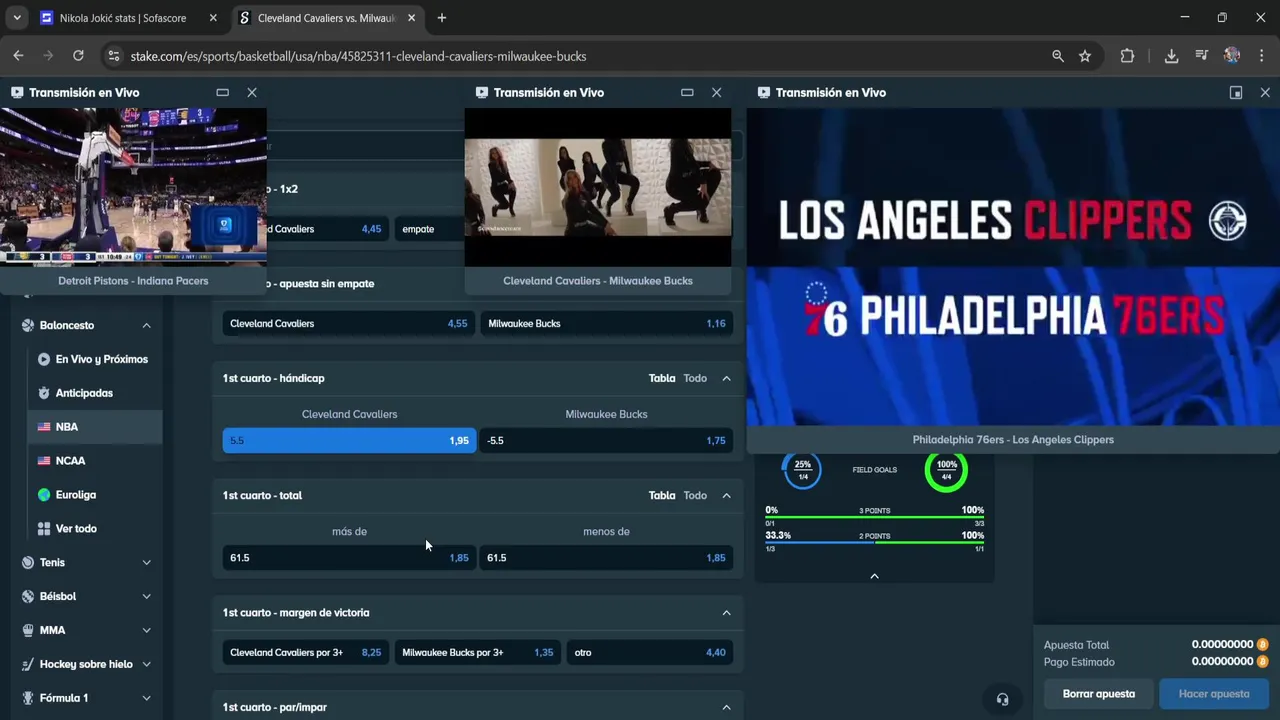Expand the MMA sidebar section
Image resolution: width=1280 pixels, height=720 pixels.
pyautogui.click(x=146, y=630)
